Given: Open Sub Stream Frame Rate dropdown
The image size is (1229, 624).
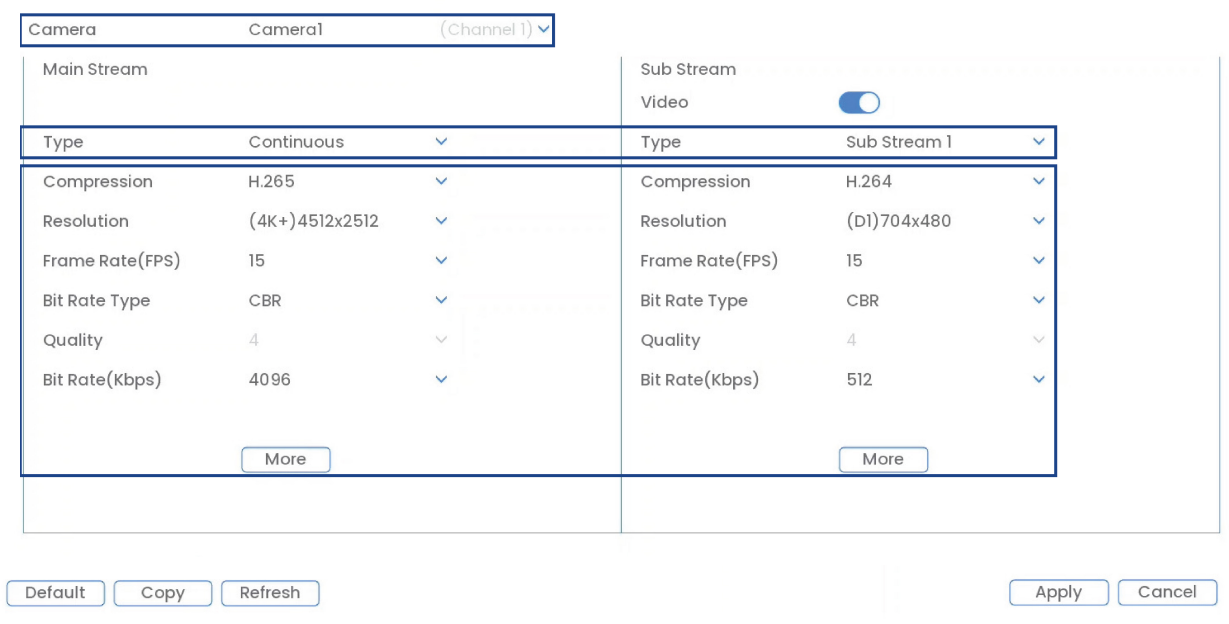Looking at the screenshot, I should click(x=1038, y=261).
